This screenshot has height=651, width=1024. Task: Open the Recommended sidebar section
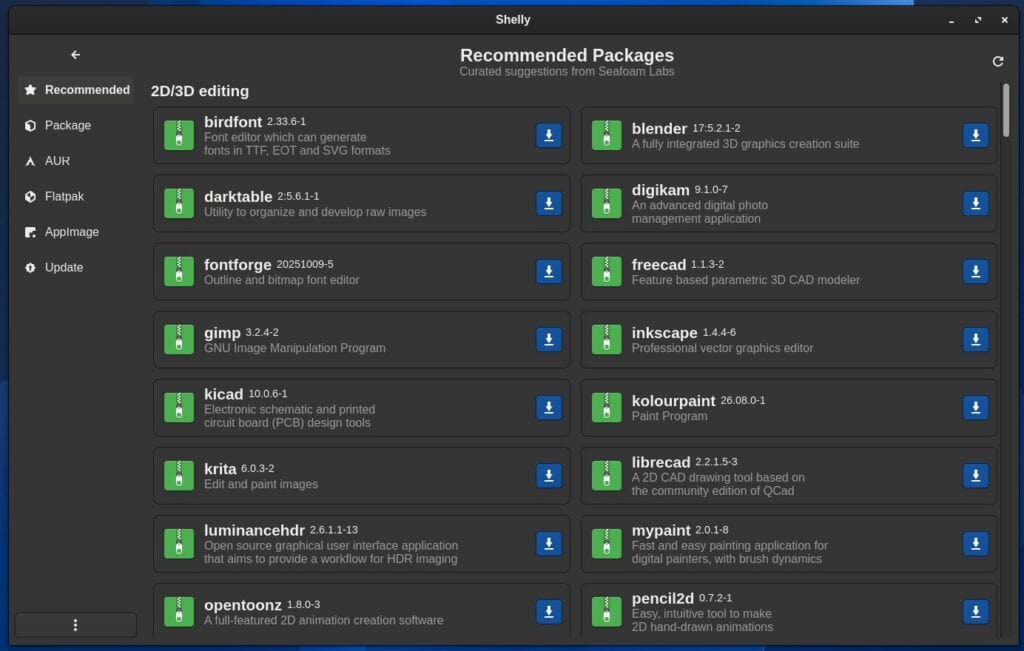tap(76, 90)
